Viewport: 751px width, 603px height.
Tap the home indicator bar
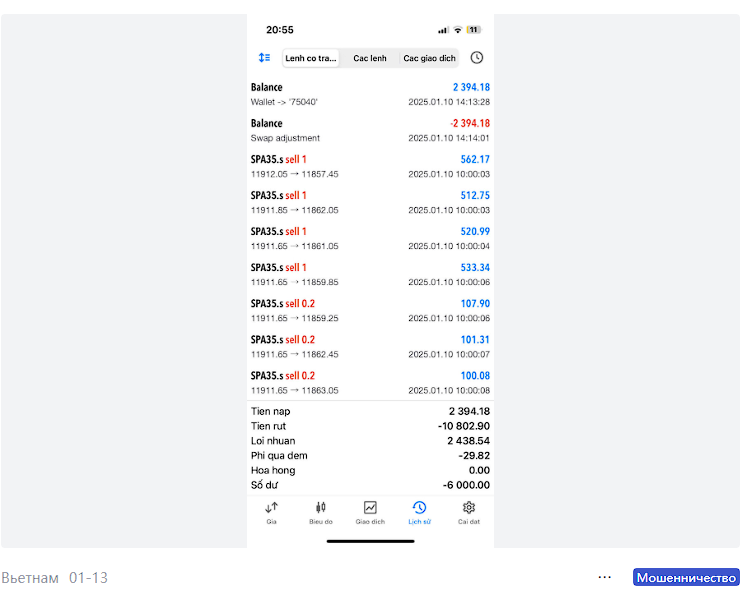click(370, 541)
